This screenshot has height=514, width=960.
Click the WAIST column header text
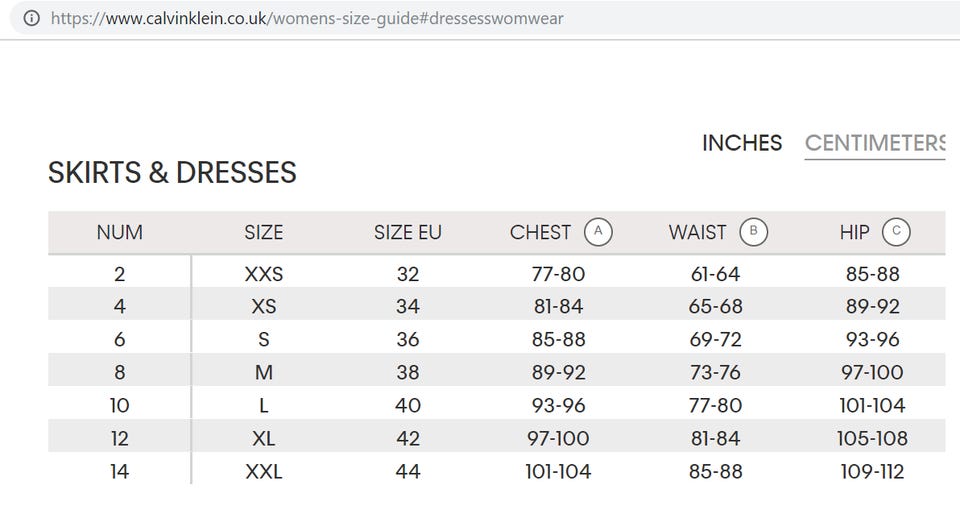point(697,233)
